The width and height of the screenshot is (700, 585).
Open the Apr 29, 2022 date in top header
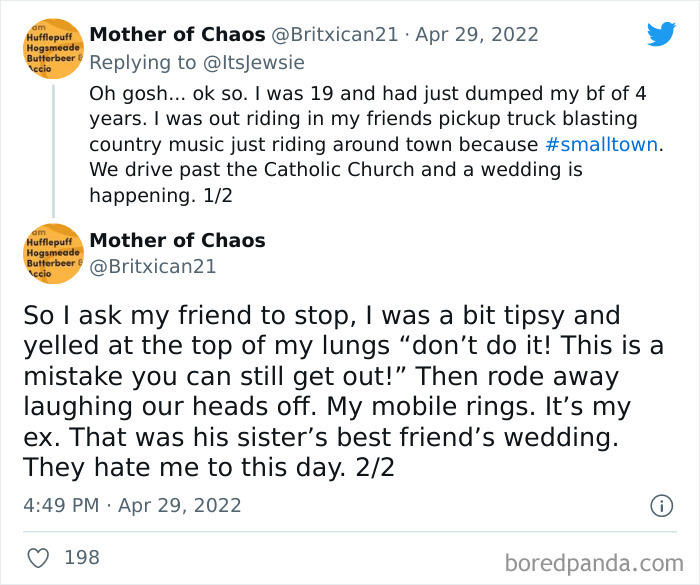coord(476,35)
